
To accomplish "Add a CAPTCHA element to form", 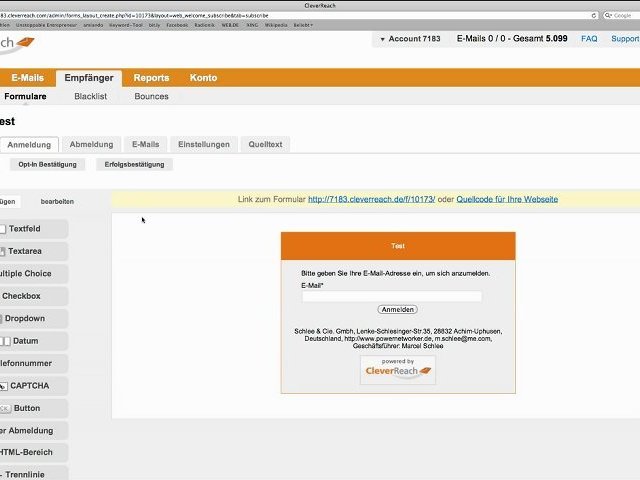I will [x=33, y=386].
